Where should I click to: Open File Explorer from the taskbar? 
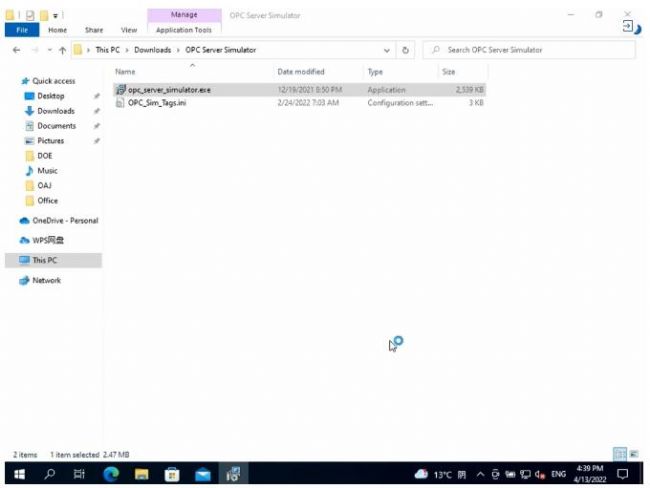click(141, 473)
